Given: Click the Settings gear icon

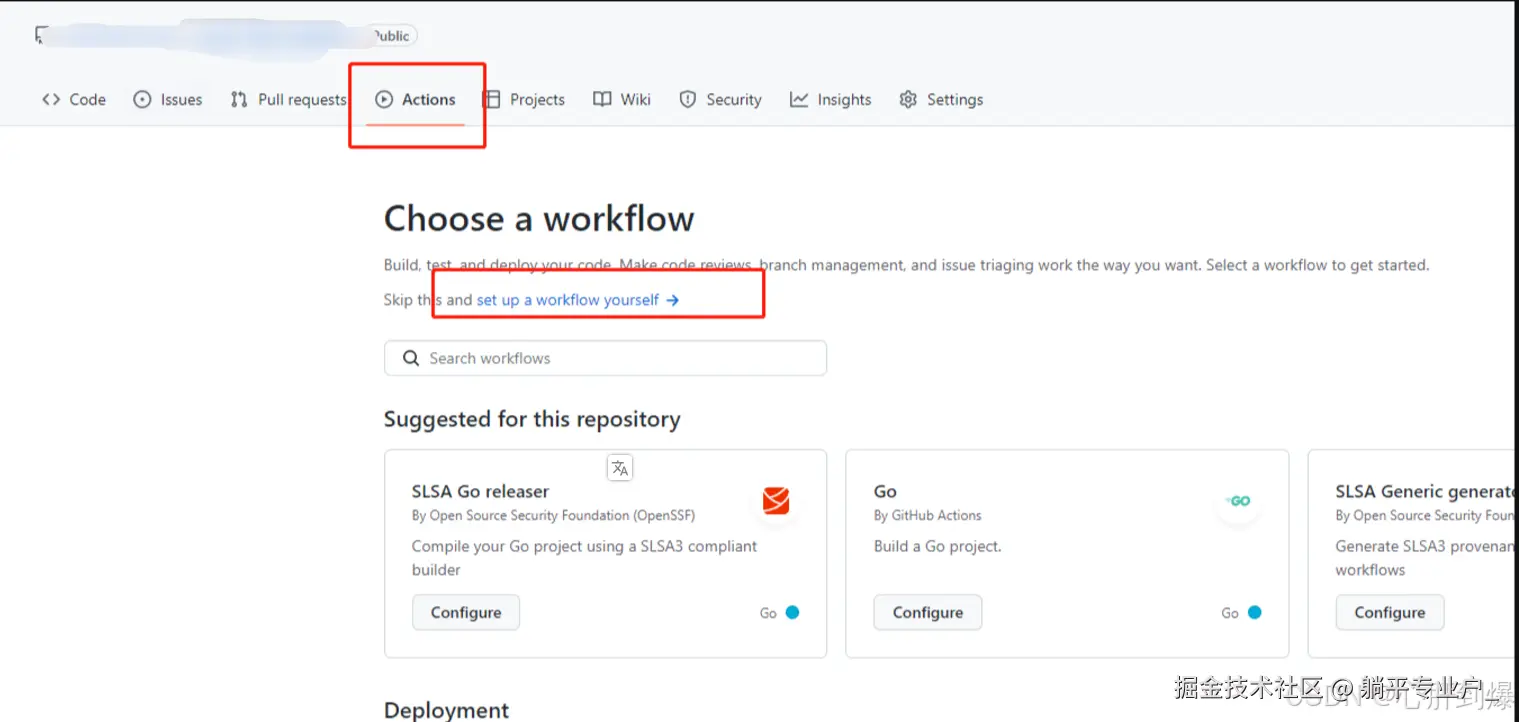Looking at the screenshot, I should click(x=908, y=99).
